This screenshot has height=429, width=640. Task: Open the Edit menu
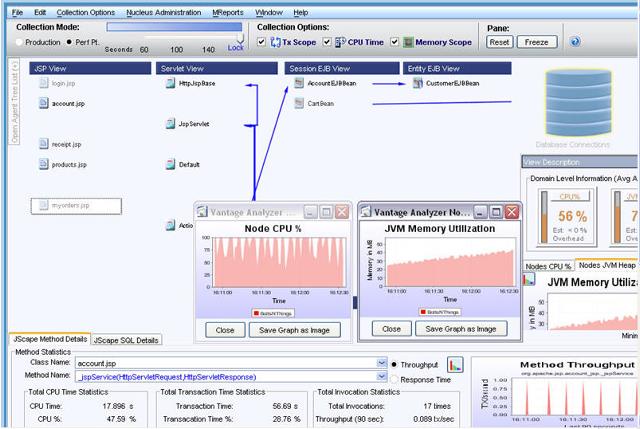[x=40, y=13]
